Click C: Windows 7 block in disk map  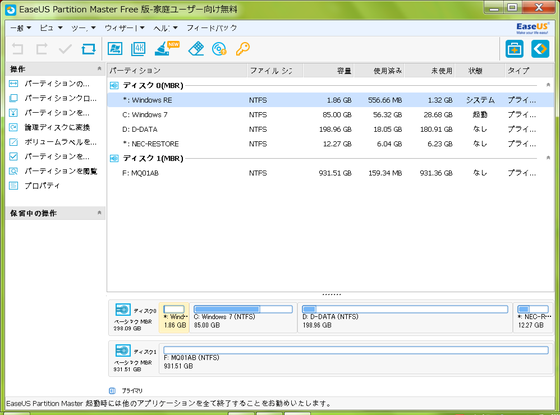tap(243, 317)
